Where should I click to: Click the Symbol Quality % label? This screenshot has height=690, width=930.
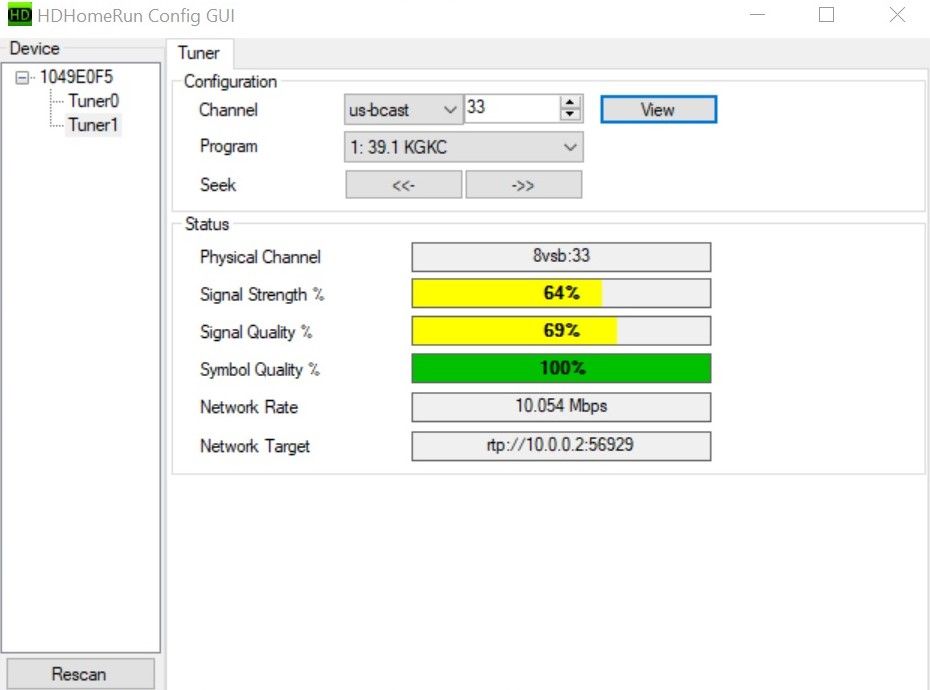pyautogui.click(x=259, y=370)
